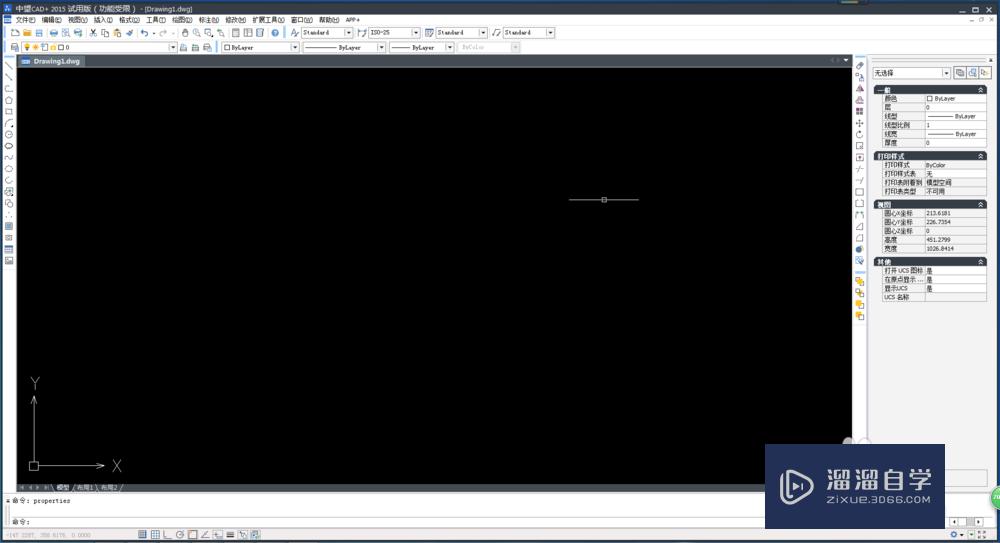
Task: Select the Move modify tool
Action: point(860,123)
